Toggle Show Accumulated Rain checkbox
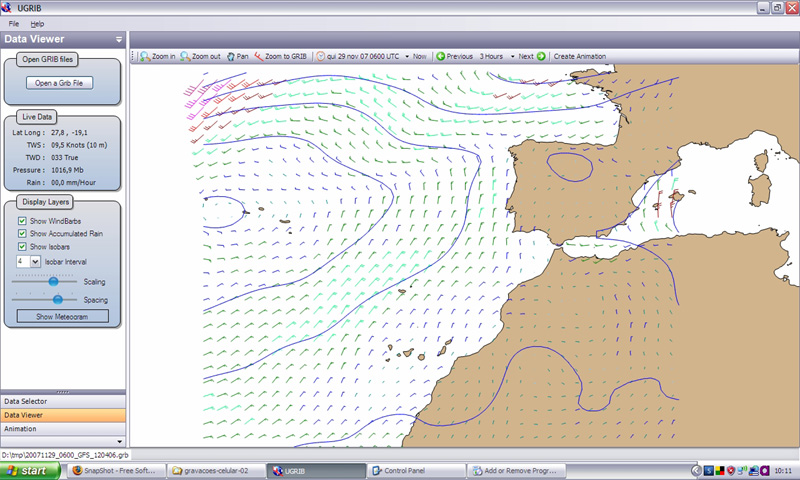800x480 pixels. click(x=22, y=234)
